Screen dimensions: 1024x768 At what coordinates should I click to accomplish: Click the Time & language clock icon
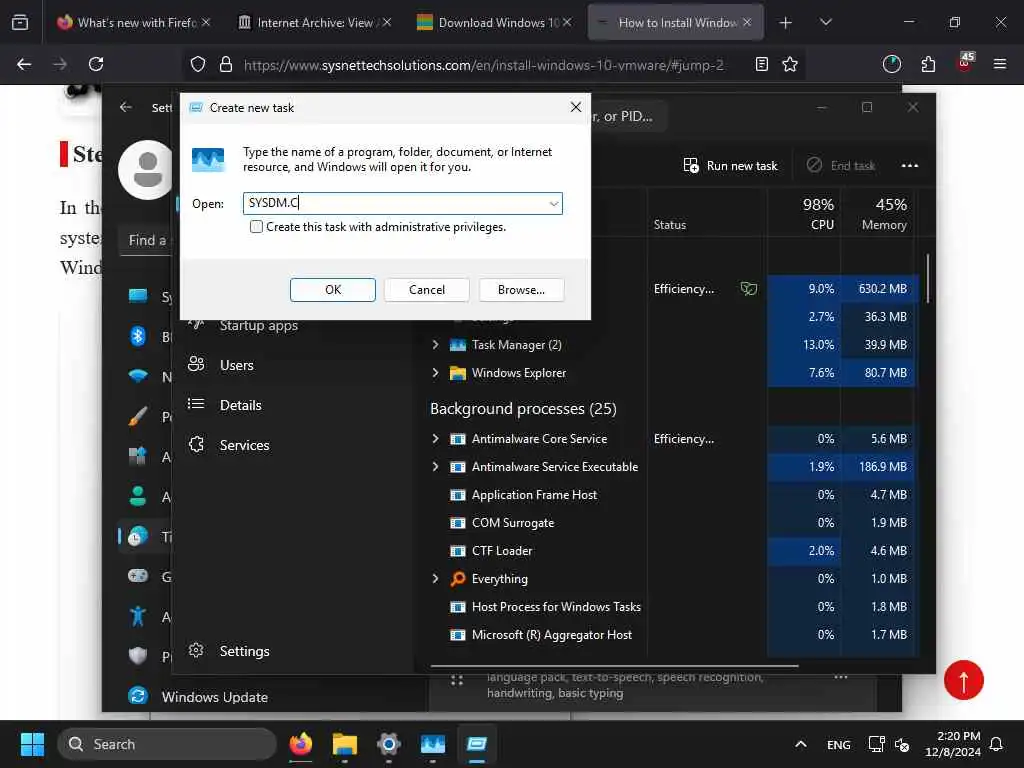[138, 536]
